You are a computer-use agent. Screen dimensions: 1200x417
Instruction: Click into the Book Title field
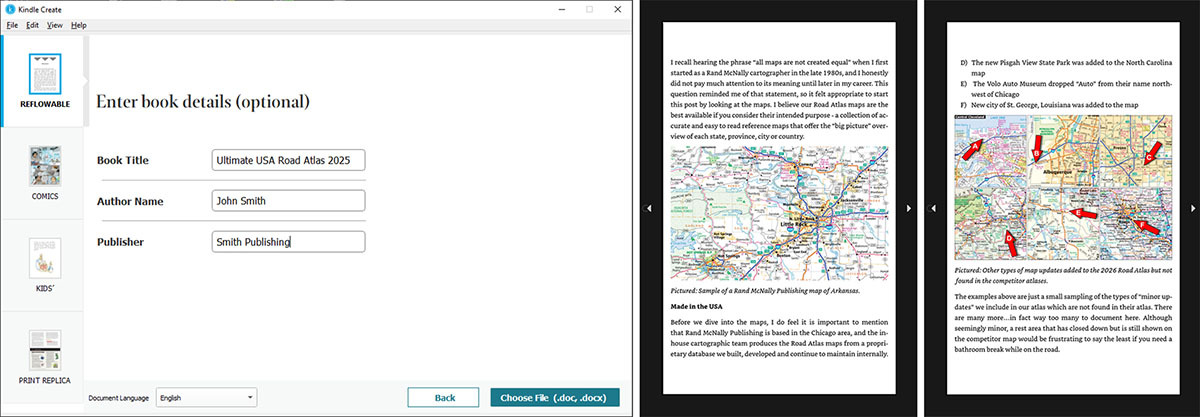pos(288,160)
